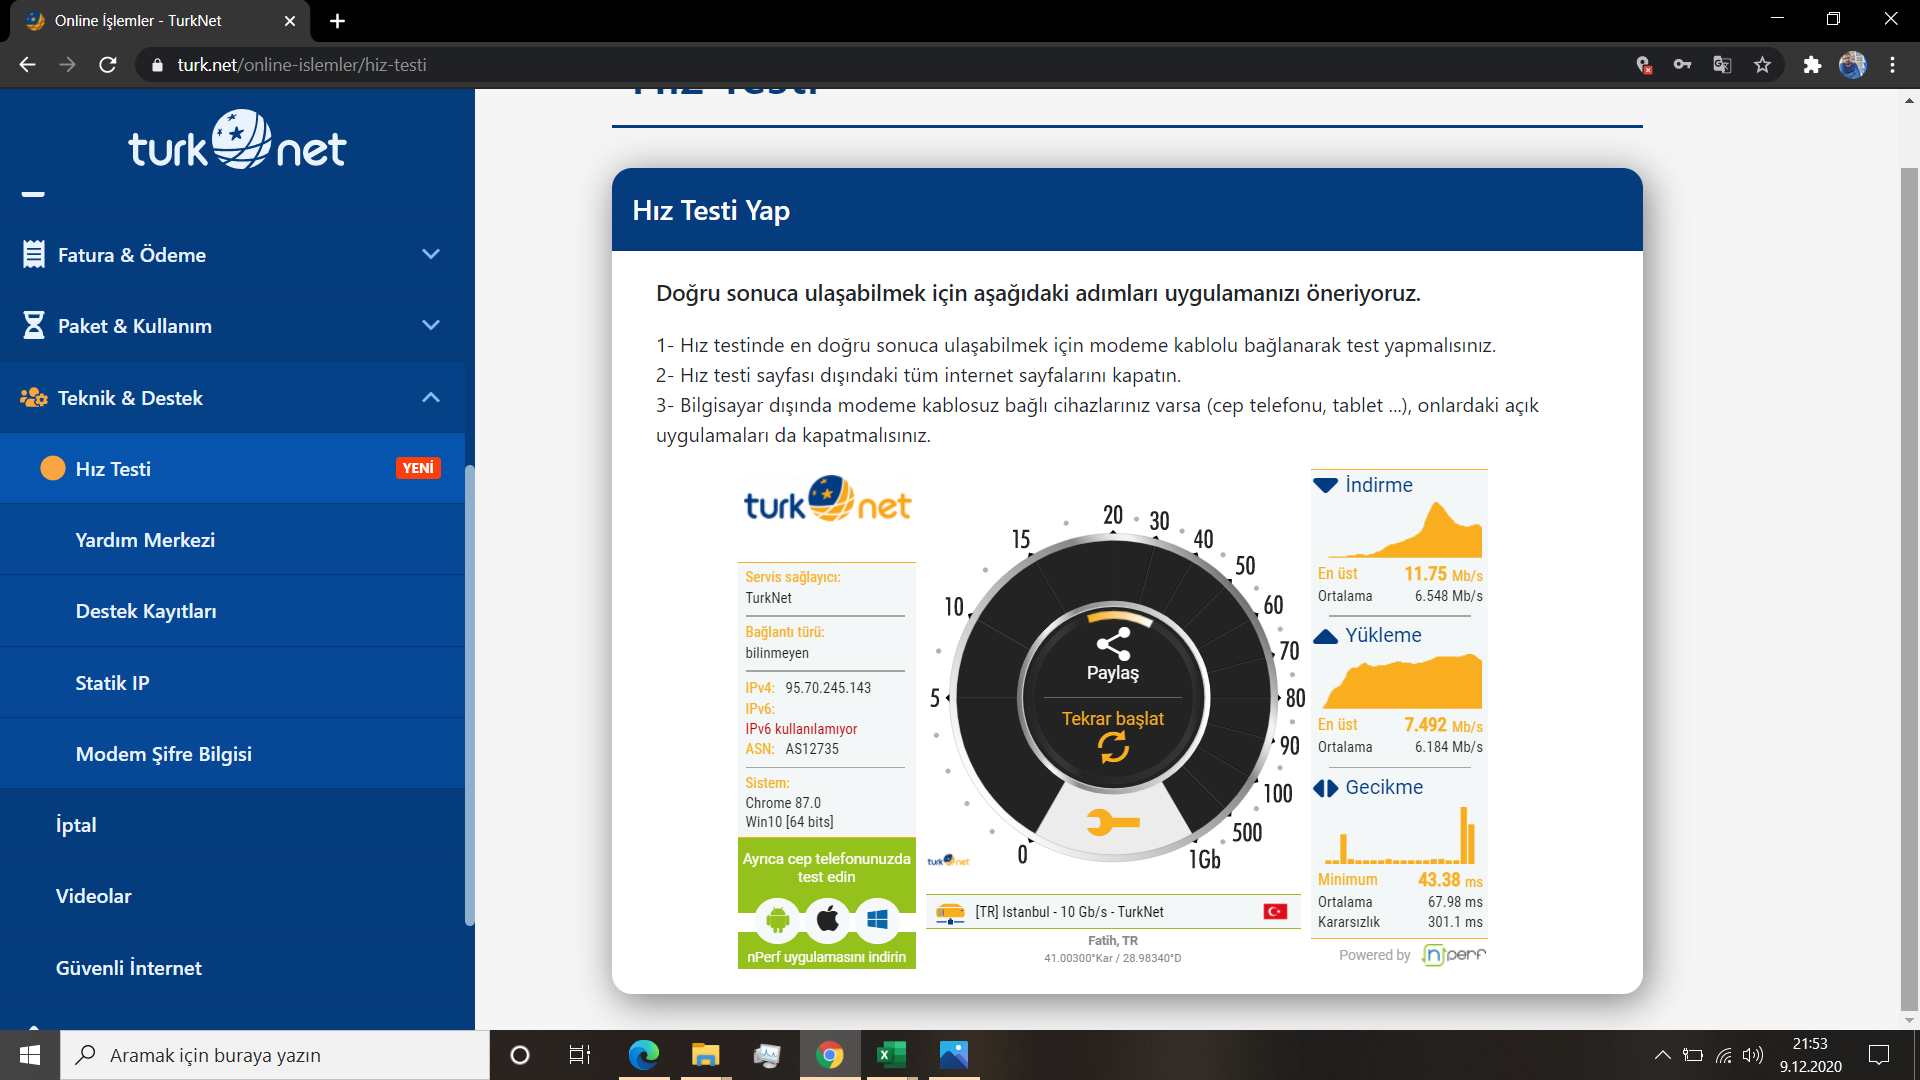This screenshot has width=1920, height=1080.
Task: Click nPerf uygulamasını indirin link
Action: [x=827, y=957]
